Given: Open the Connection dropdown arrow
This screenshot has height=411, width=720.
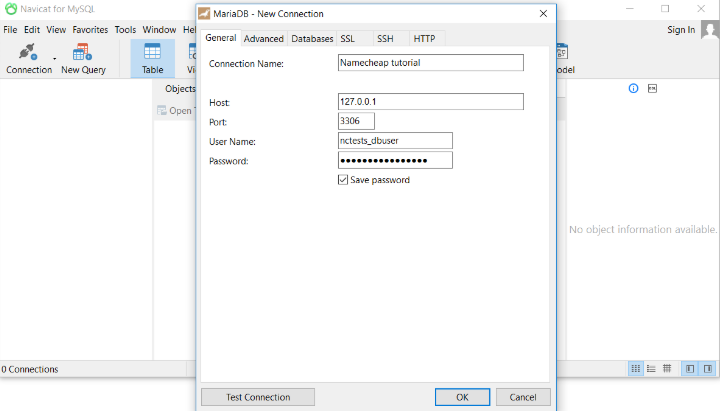Looking at the screenshot, I should (55, 59).
